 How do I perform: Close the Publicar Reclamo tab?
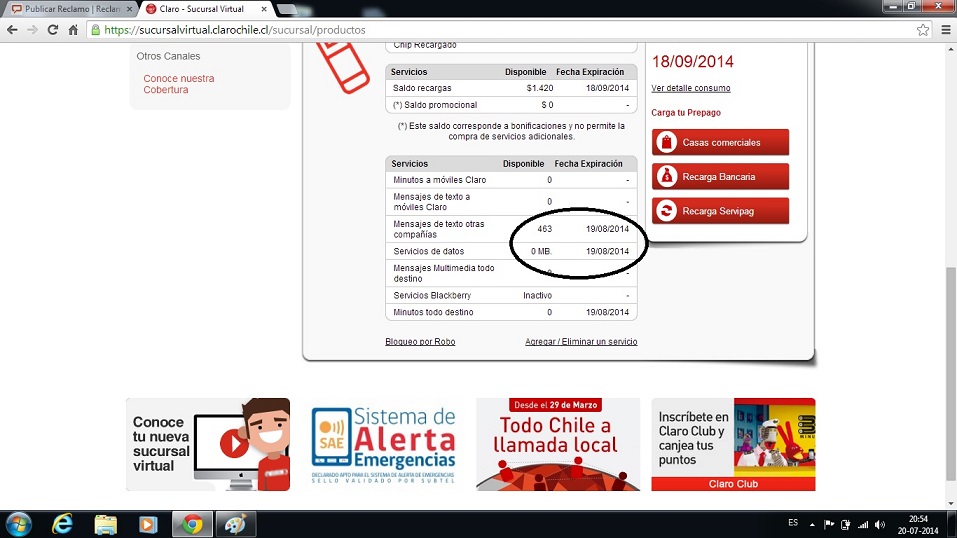[x=129, y=9]
